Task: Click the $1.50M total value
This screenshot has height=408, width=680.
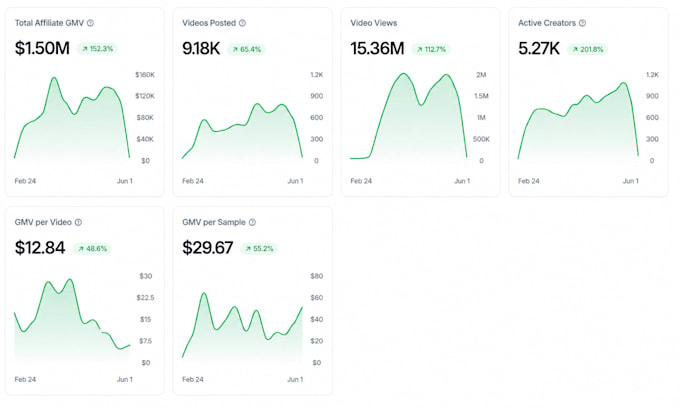Action: pyautogui.click(x=42, y=48)
